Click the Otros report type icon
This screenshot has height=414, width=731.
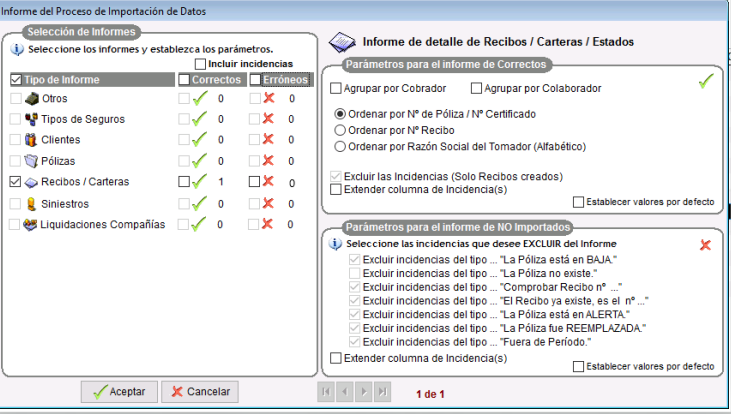32,98
